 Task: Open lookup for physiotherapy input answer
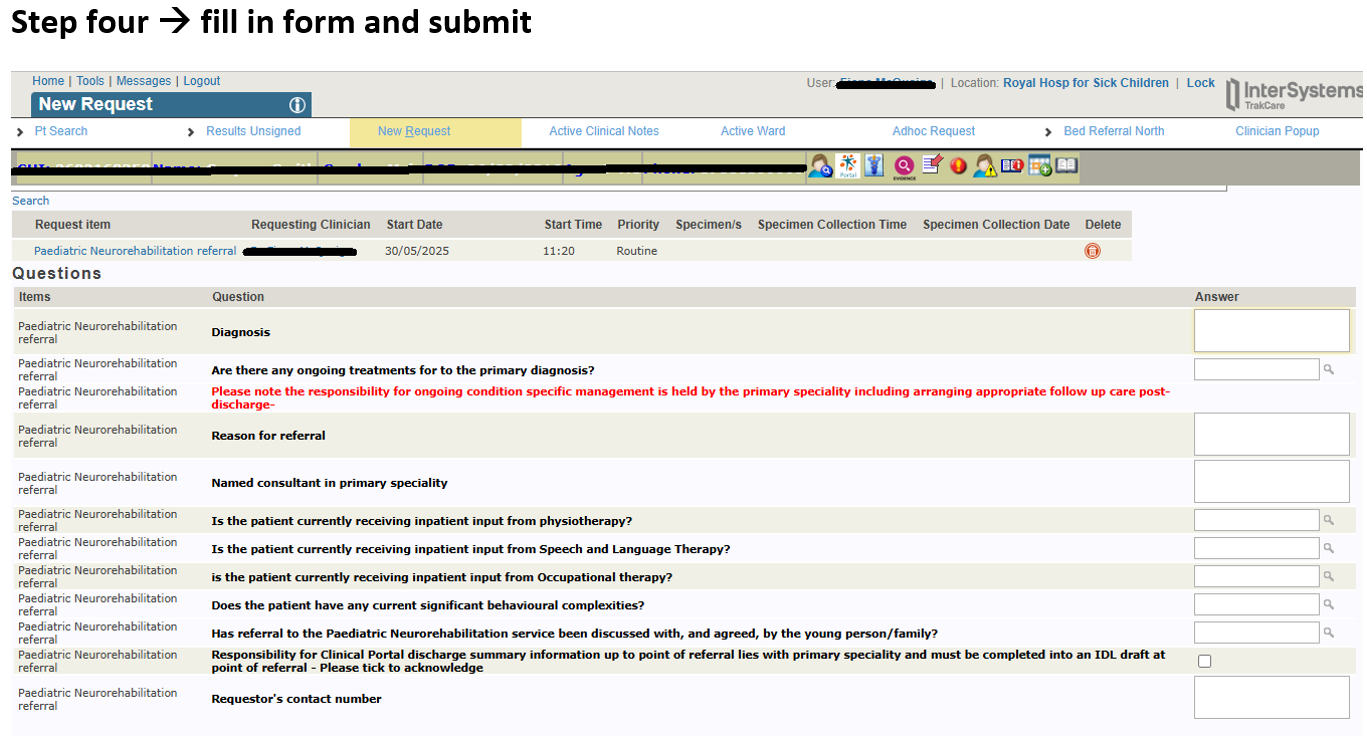coord(1329,520)
